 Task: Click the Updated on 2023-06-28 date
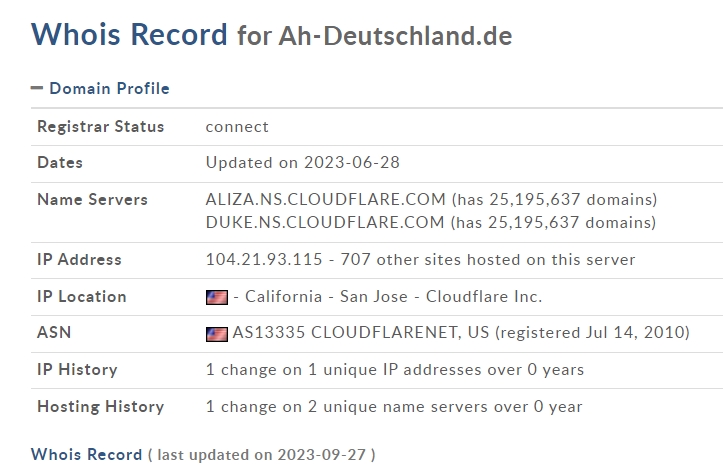[x=302, y=162]
